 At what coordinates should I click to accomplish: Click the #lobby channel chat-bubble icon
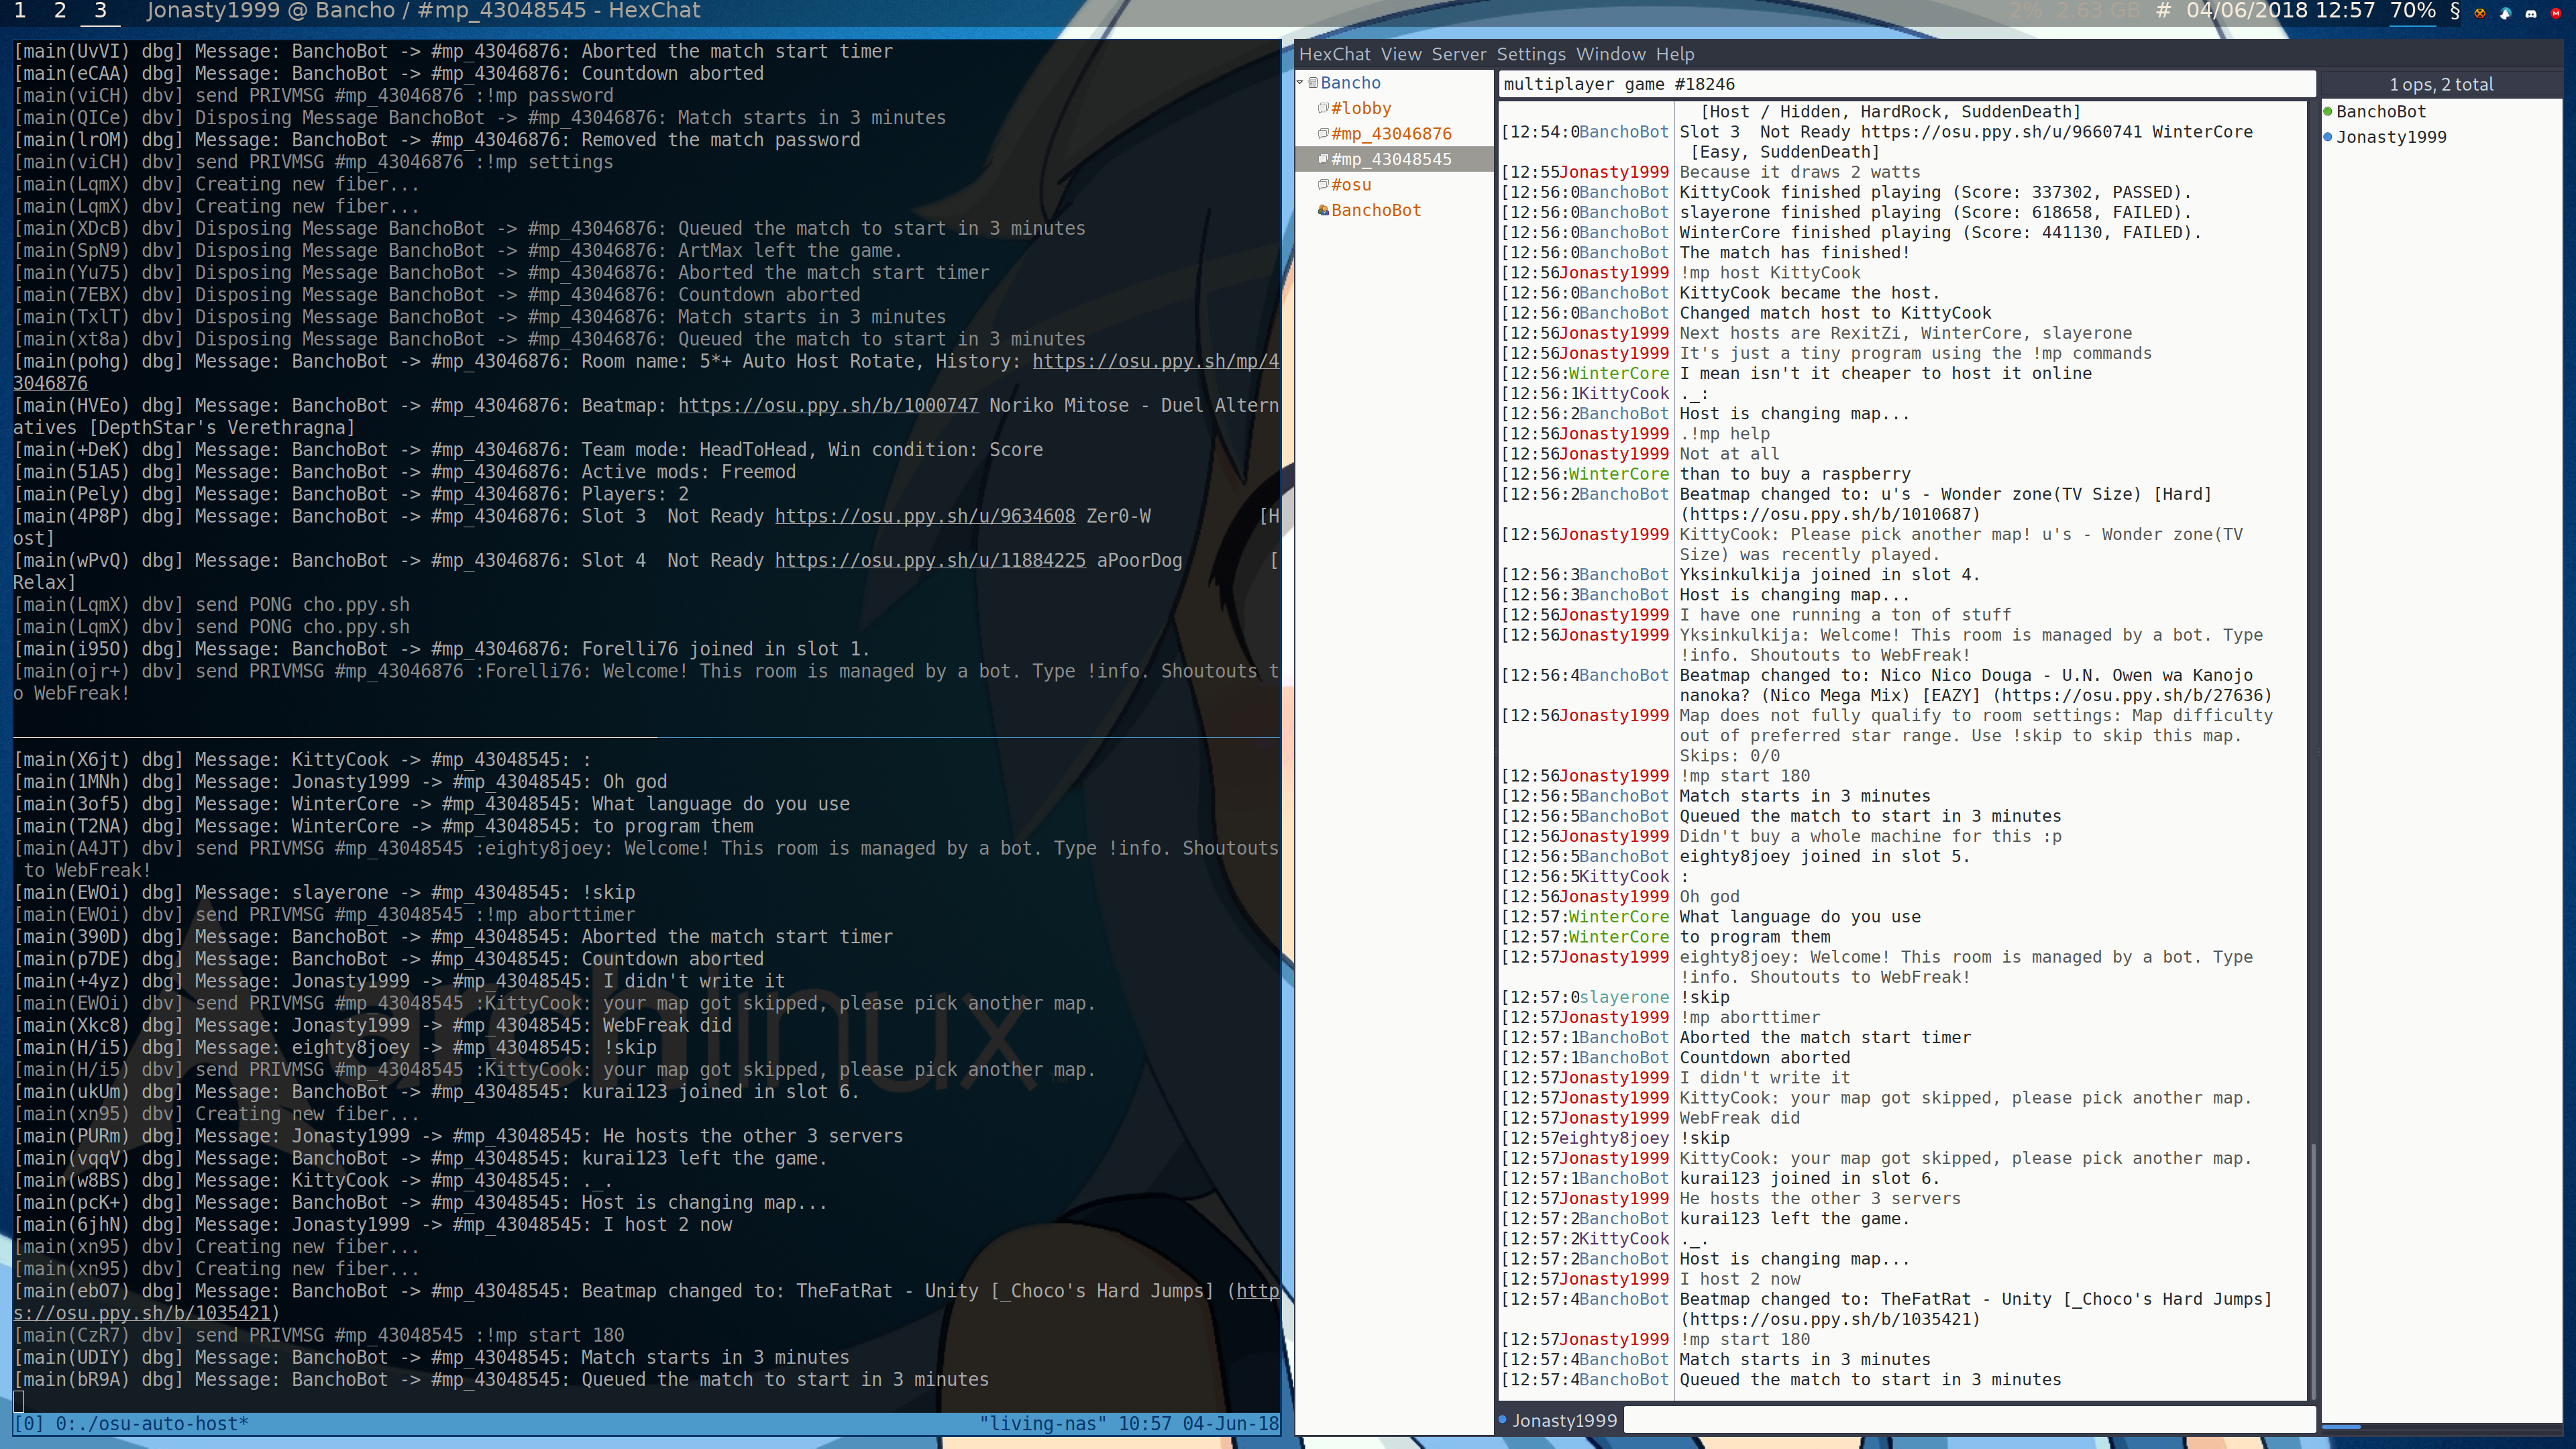click(1323, 108)
